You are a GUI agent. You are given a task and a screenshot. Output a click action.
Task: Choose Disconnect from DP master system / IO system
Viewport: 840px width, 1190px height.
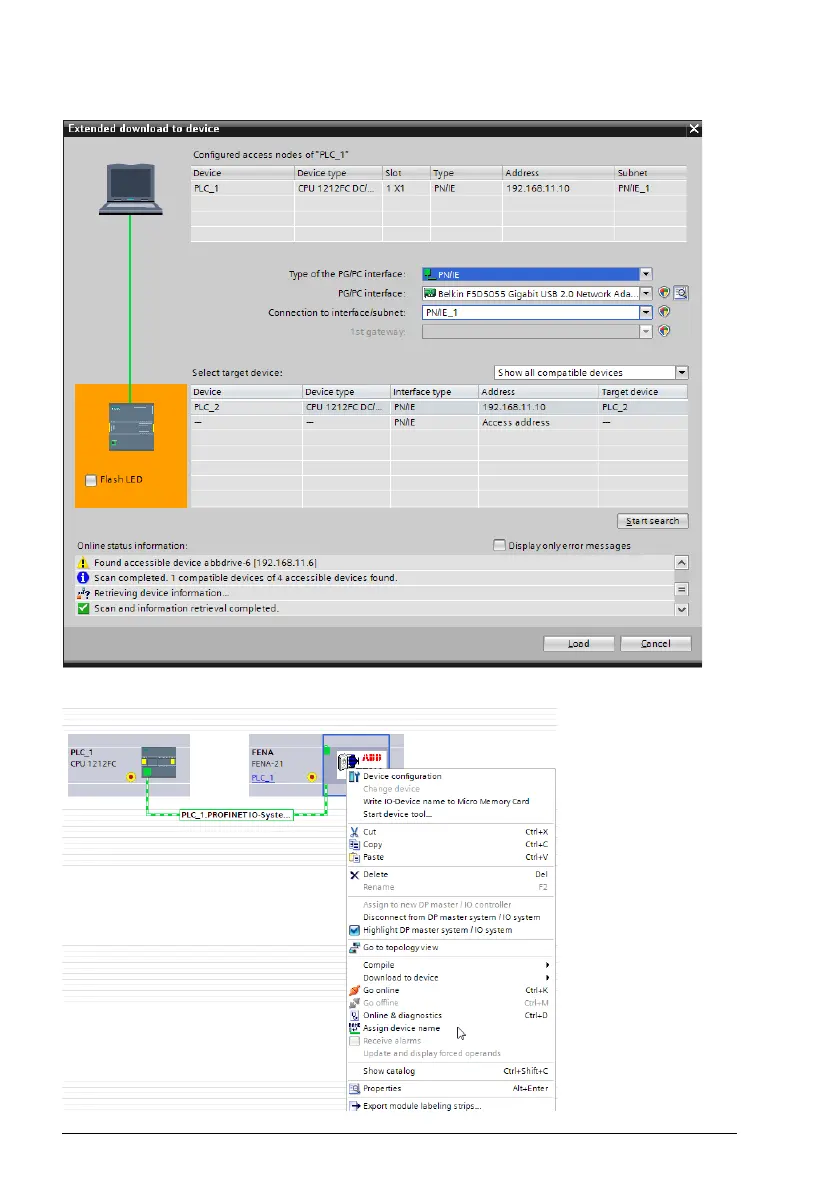tap(451, 918)
